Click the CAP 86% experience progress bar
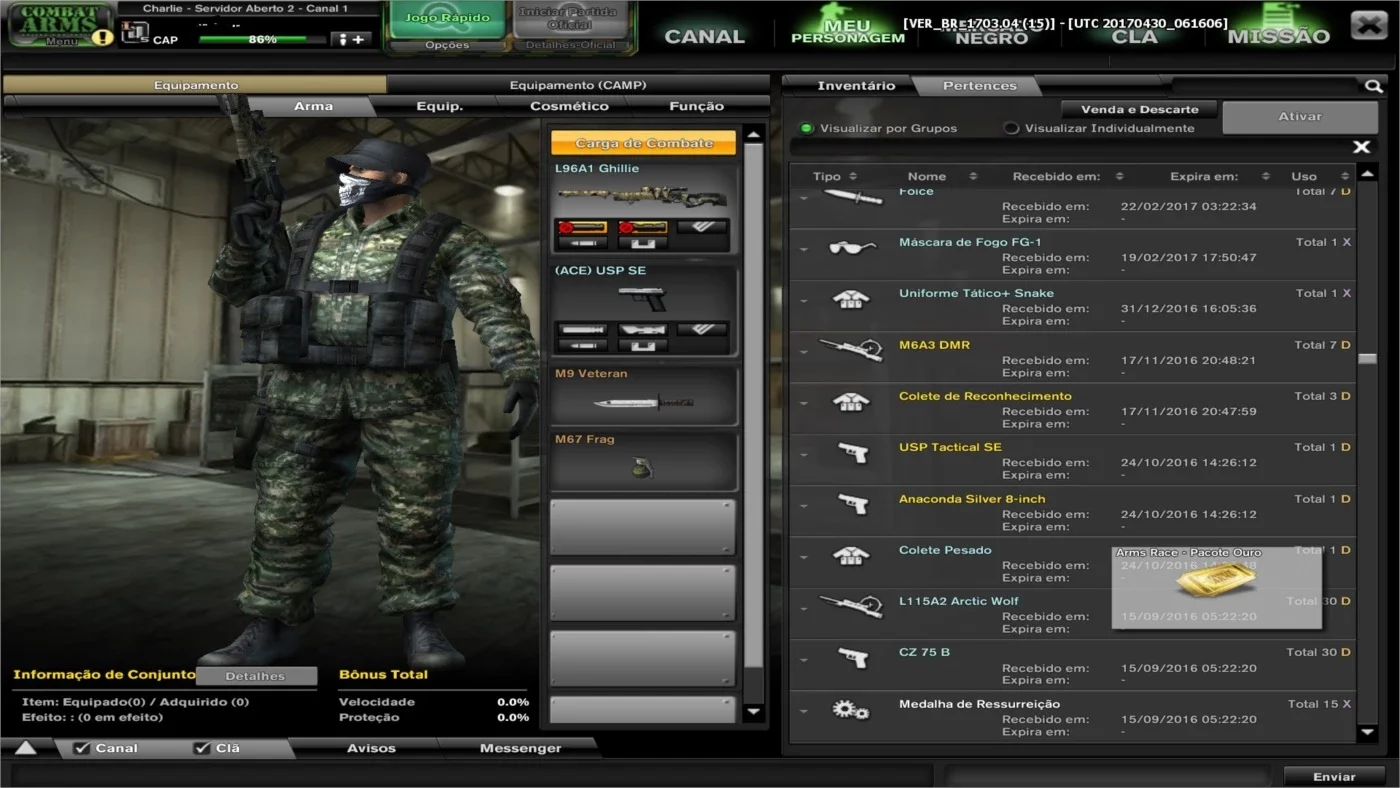The height and width of the screenshot is (788, 1400). tap(262, 40)
